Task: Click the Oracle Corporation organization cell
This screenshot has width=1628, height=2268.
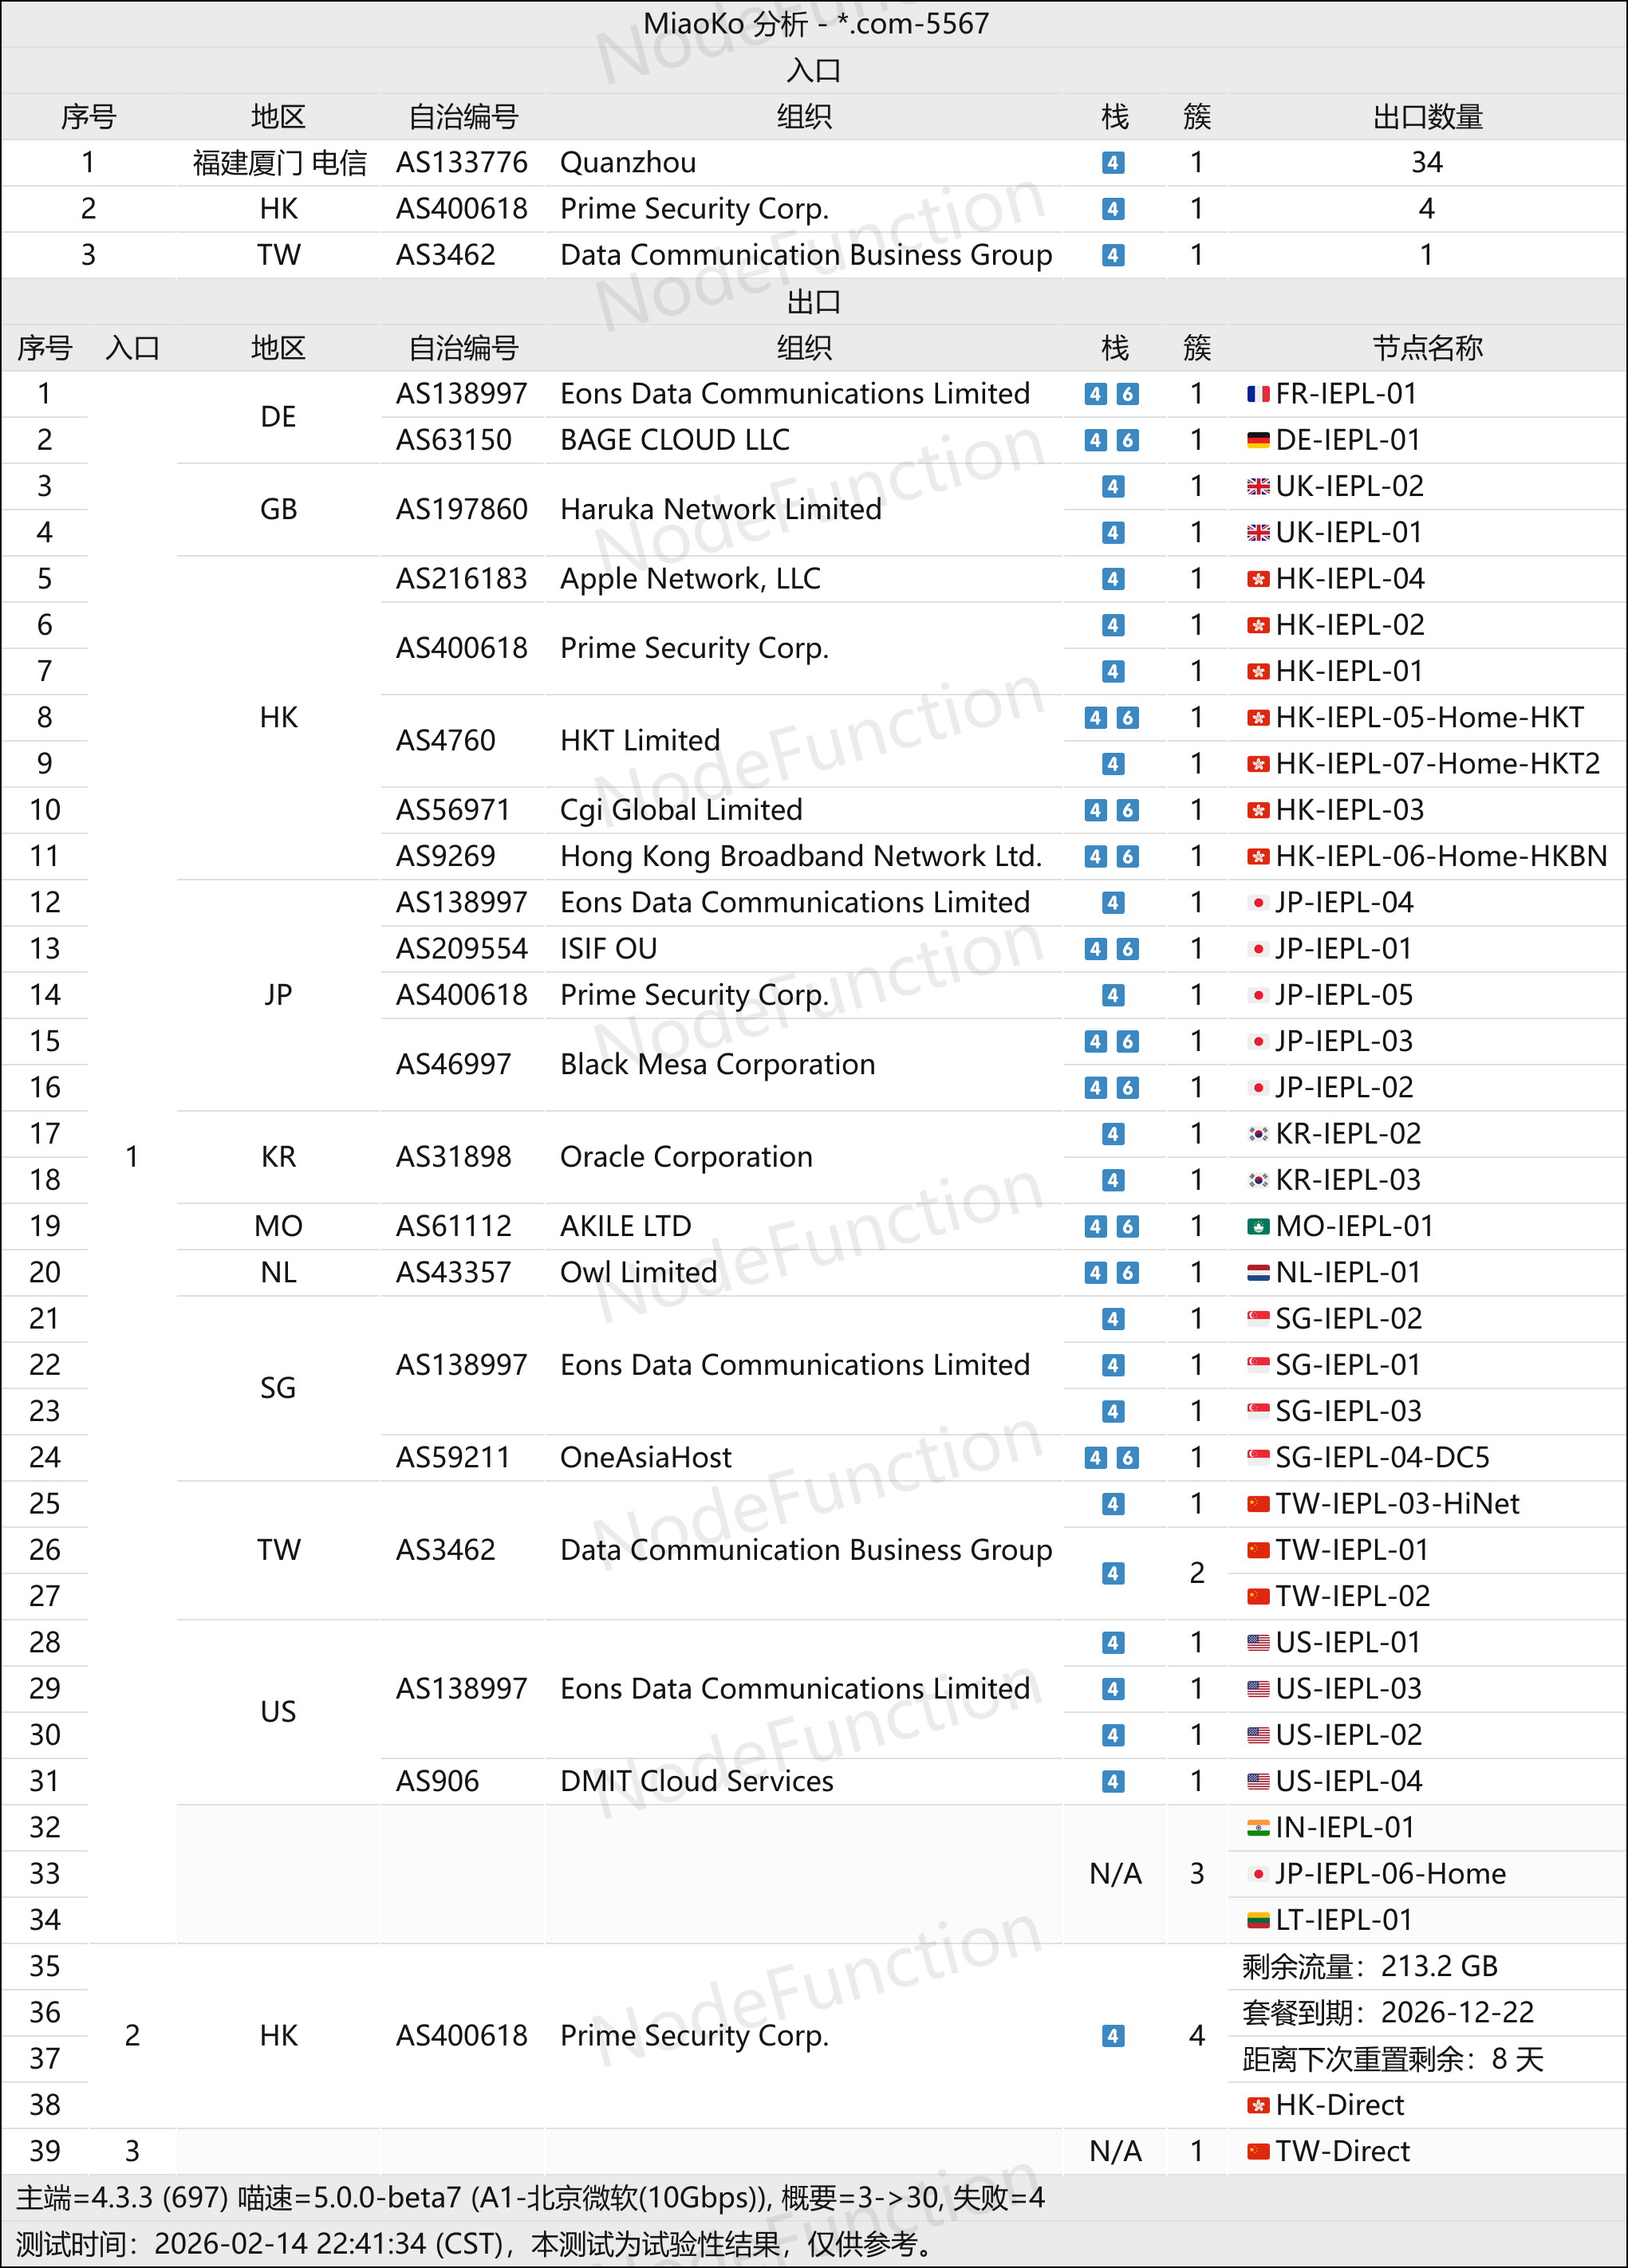Action: click(x=686, y=1157)
